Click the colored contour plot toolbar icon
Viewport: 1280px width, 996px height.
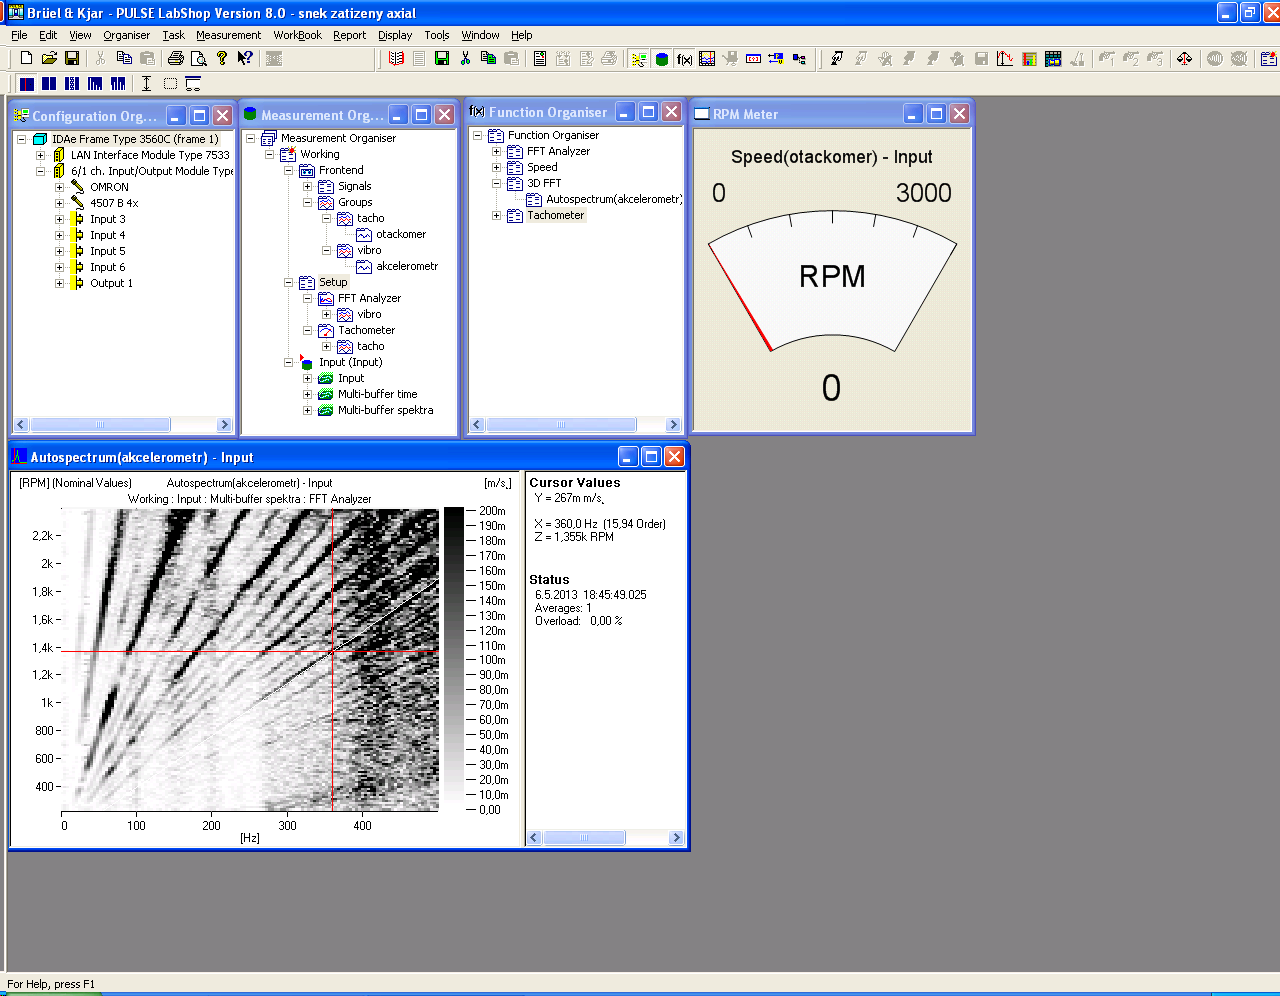(x=1029, y=59)
